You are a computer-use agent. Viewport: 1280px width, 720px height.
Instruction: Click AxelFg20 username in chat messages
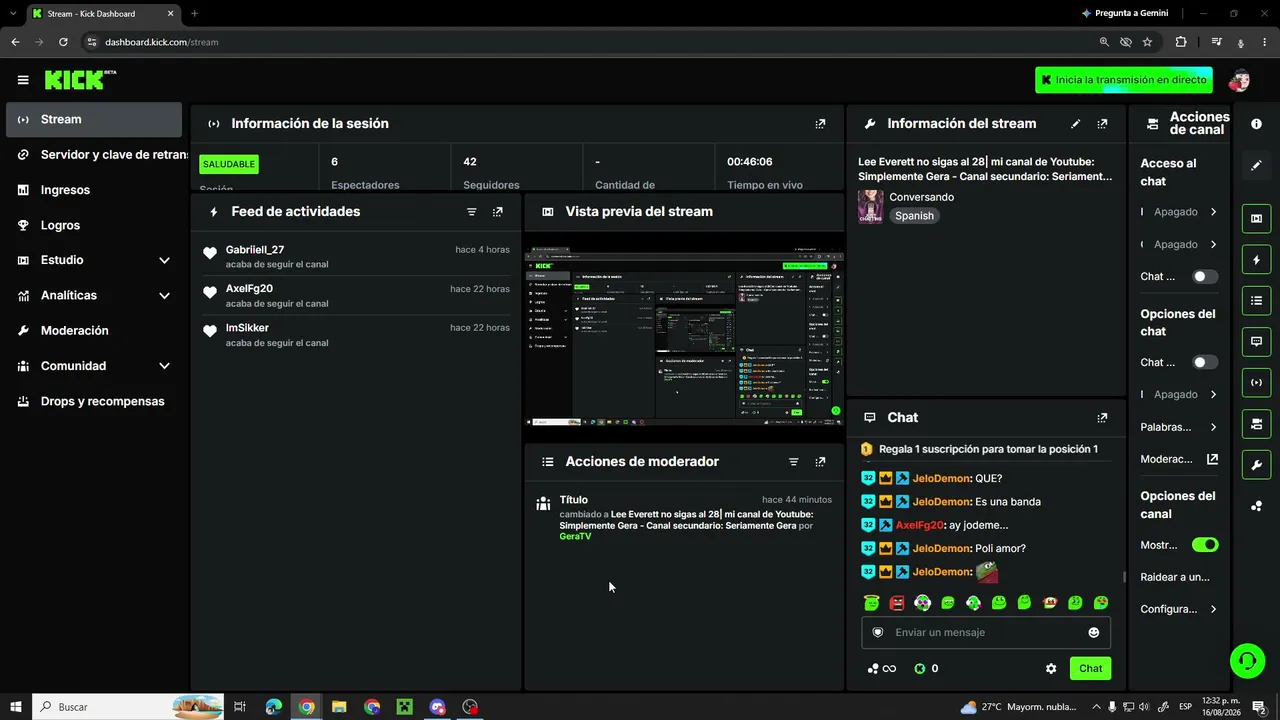[920, 525]
